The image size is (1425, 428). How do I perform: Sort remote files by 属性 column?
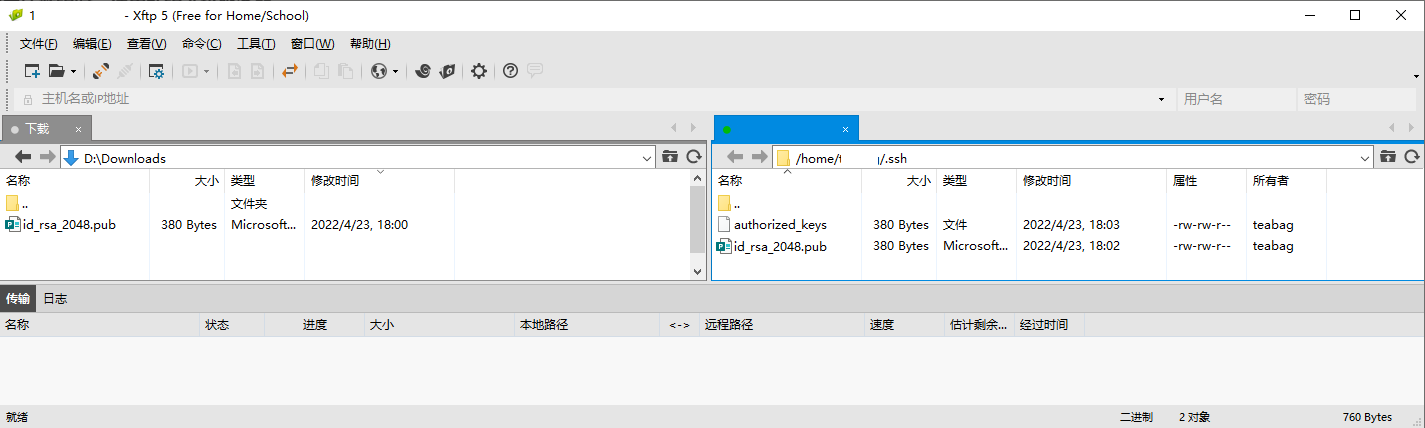pyautogui.click(x=1206, y=181)
